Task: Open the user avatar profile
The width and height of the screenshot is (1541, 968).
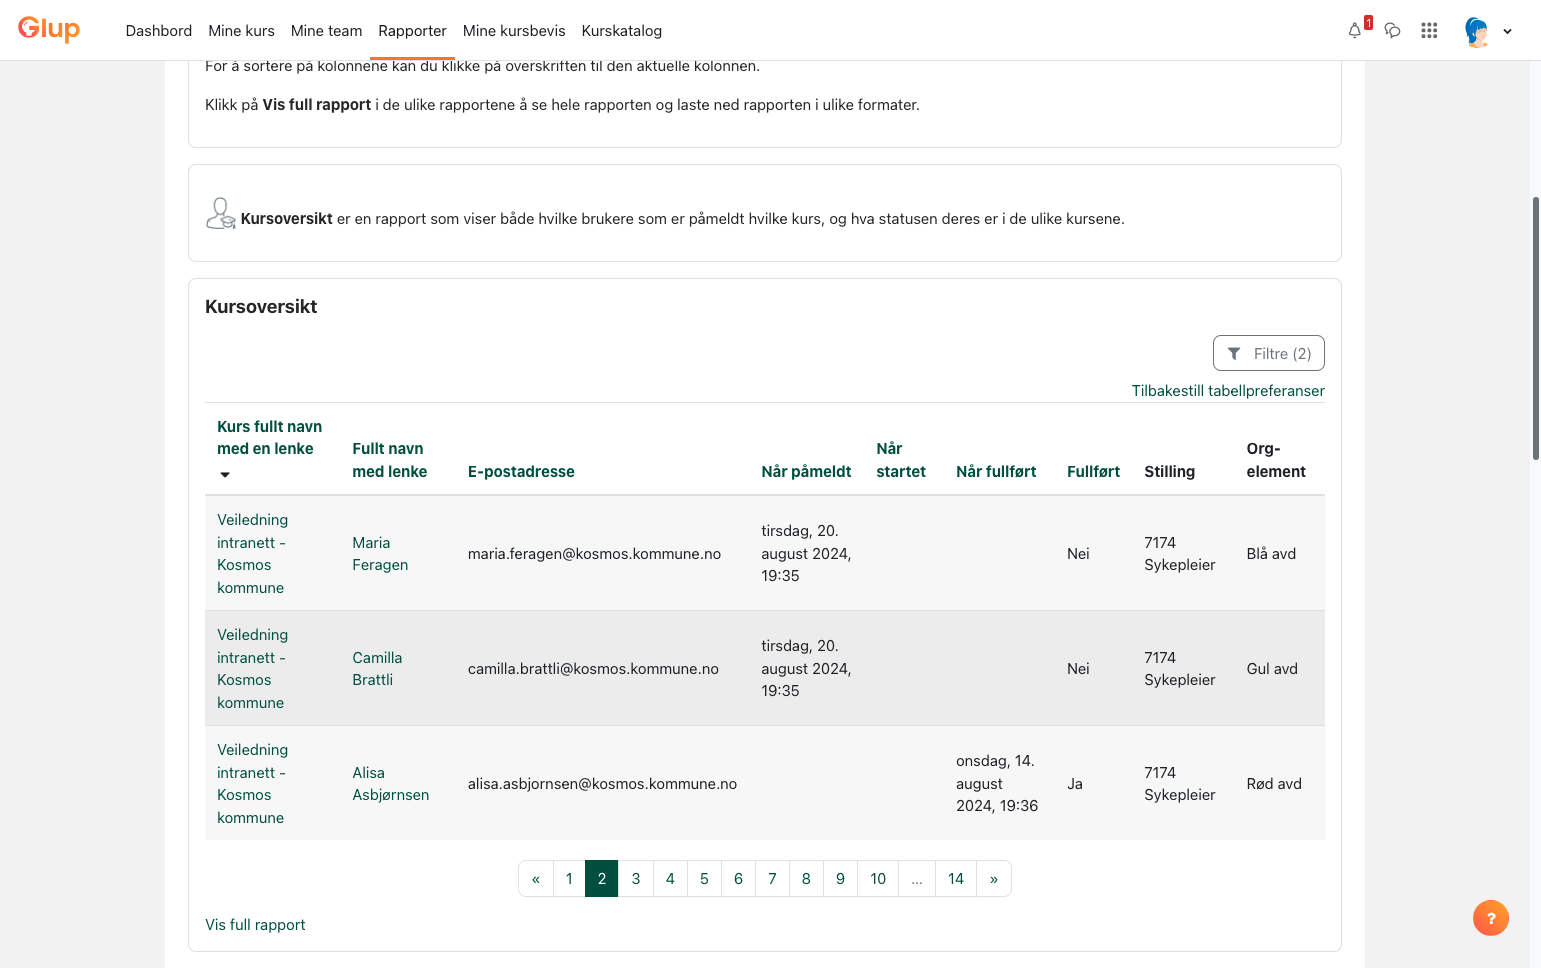Action: pyautogui.click(x=1476, y=31)
